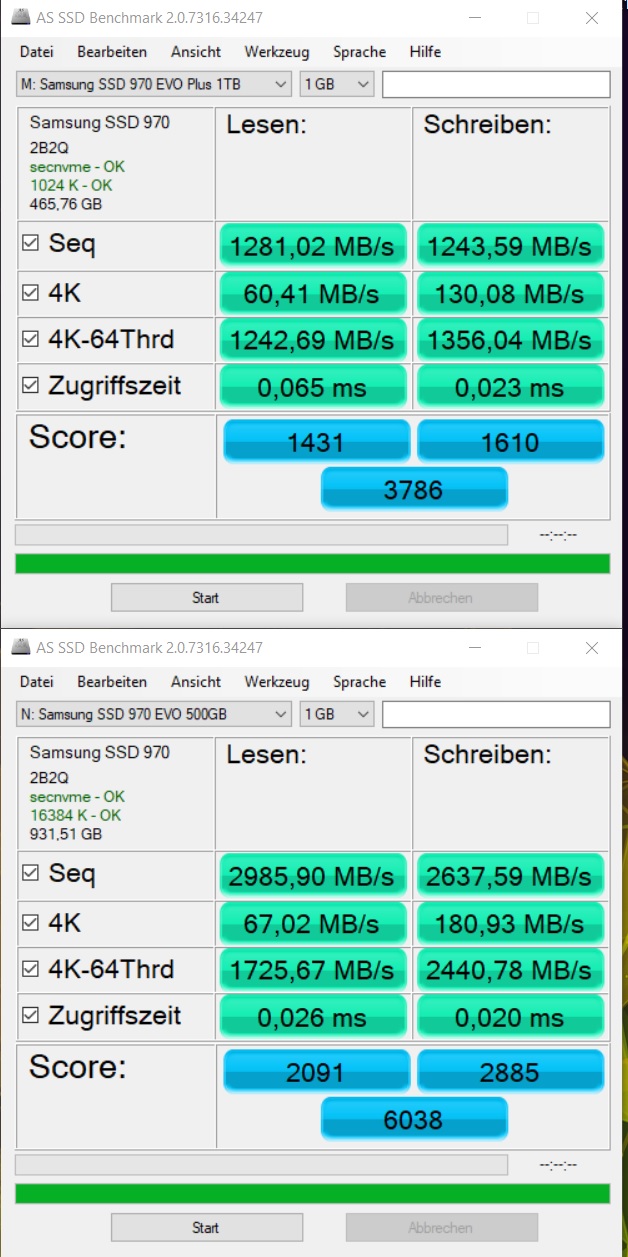Click access time value 0,026 ms
The width and height of the screenshot is (628, 1257).
[x=313, y=1017]
